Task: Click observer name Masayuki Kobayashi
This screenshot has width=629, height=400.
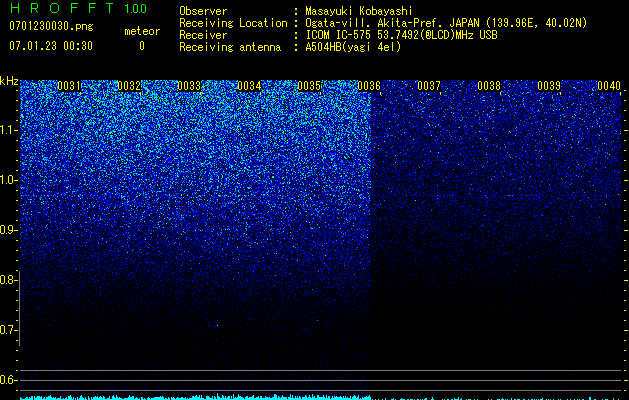Action: click(x=359, y=11)
